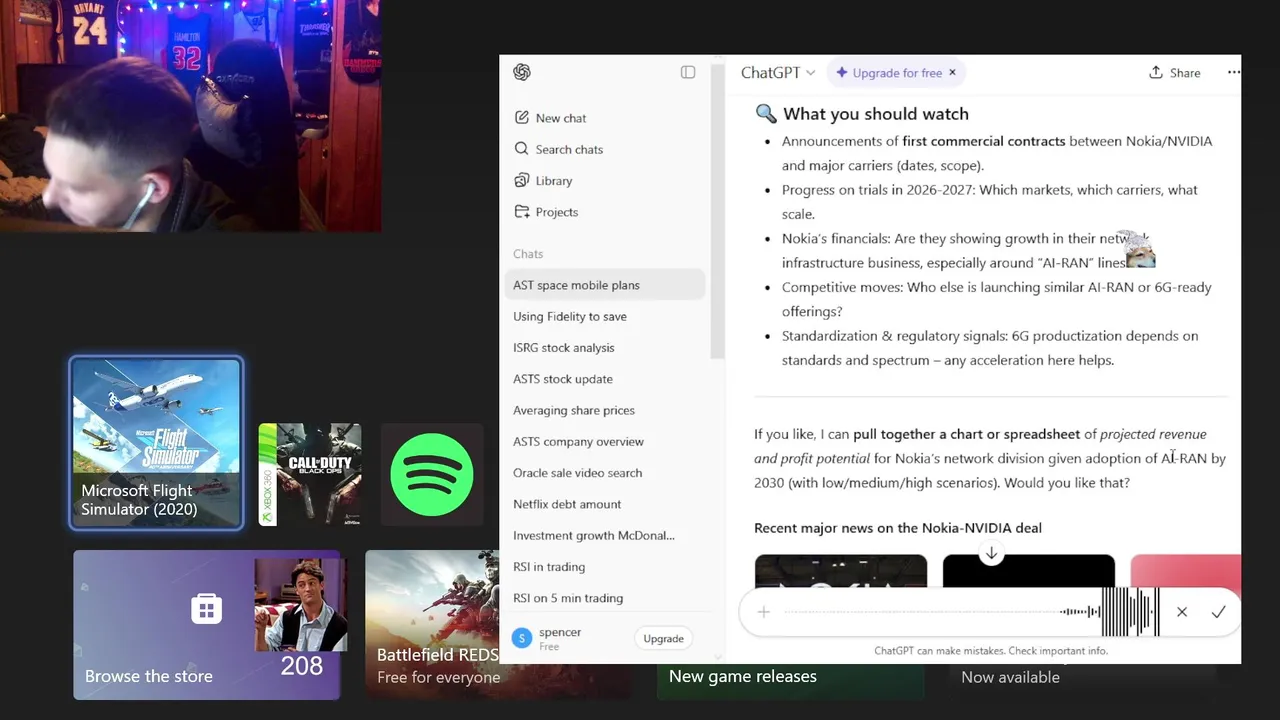This screenshot has width=1280, height=720.
Task: Confirm voice dictation with the checkmark icon
Action: pos(1218,612)
